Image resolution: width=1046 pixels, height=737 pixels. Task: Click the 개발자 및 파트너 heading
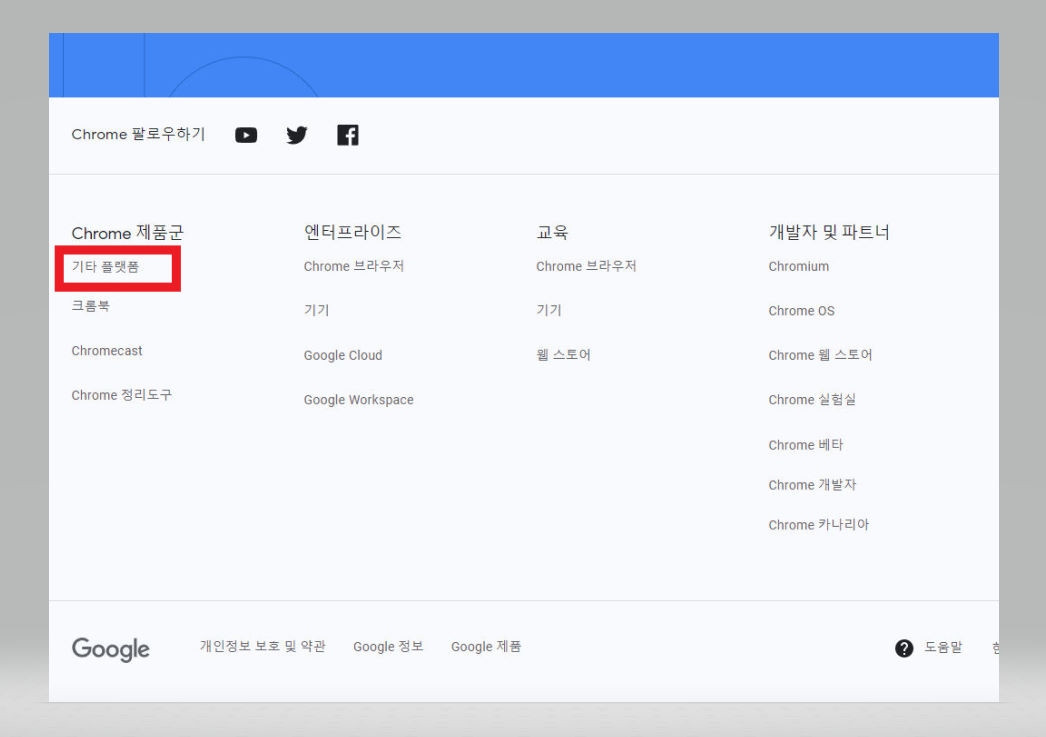point(829,232)
